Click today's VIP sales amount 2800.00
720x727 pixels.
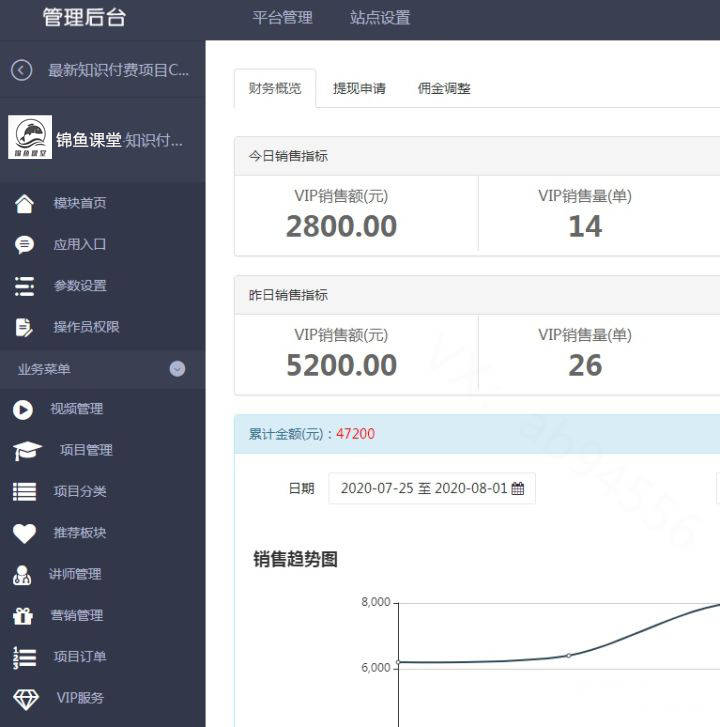click(341, 227)
